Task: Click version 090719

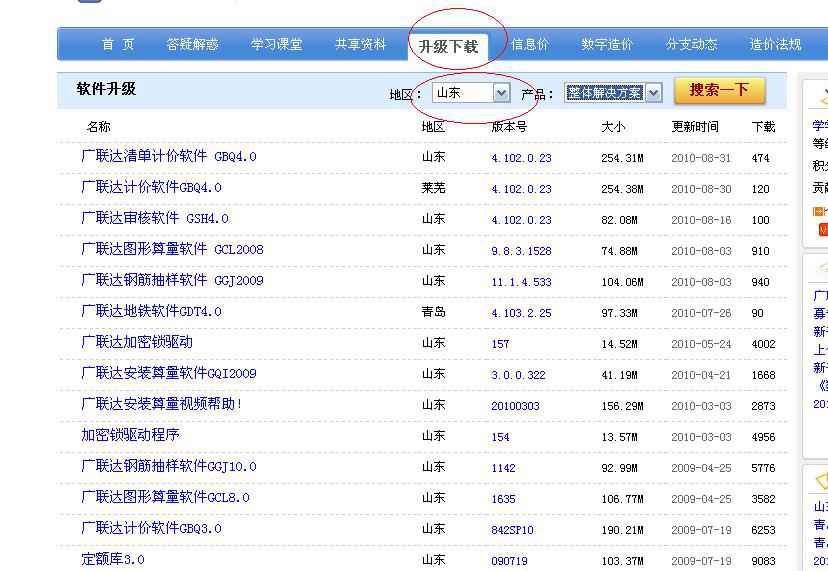Action: click(510, 561)
